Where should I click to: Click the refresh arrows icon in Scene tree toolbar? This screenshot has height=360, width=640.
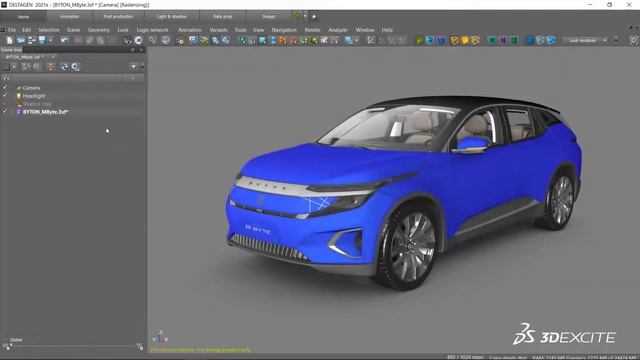[x=64, y=67]
